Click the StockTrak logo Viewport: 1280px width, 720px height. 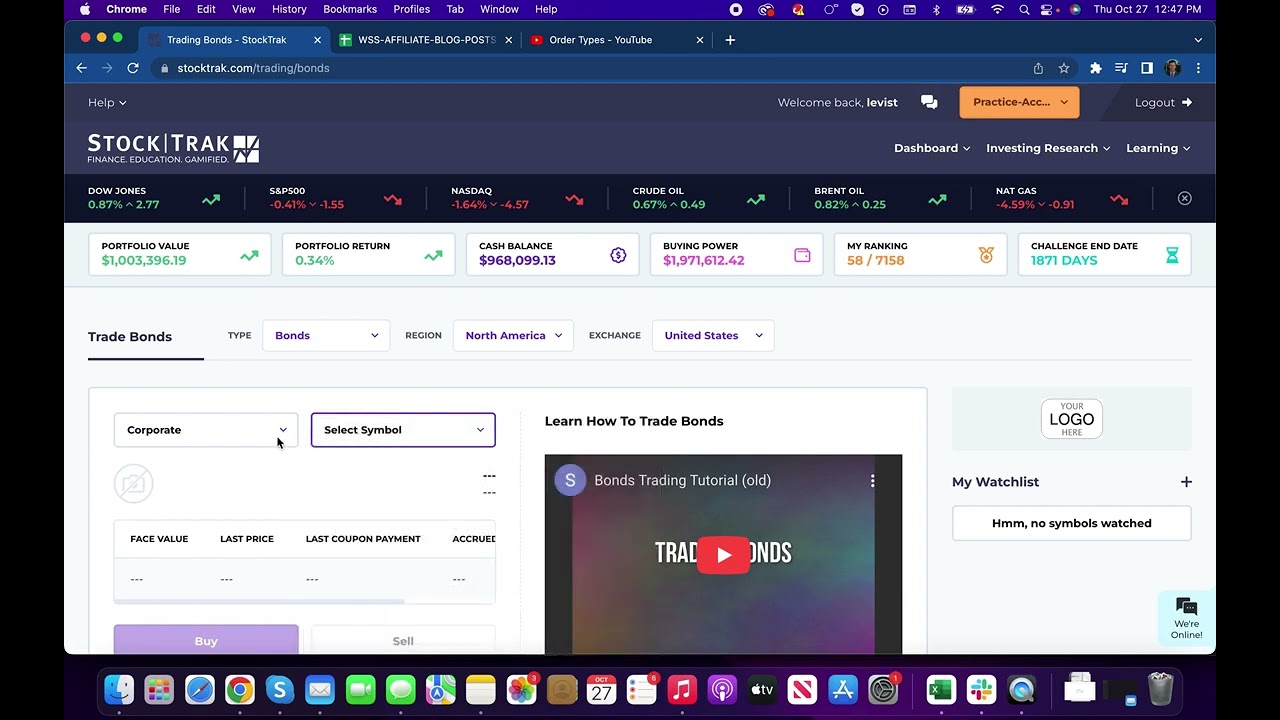coord(173,148)
